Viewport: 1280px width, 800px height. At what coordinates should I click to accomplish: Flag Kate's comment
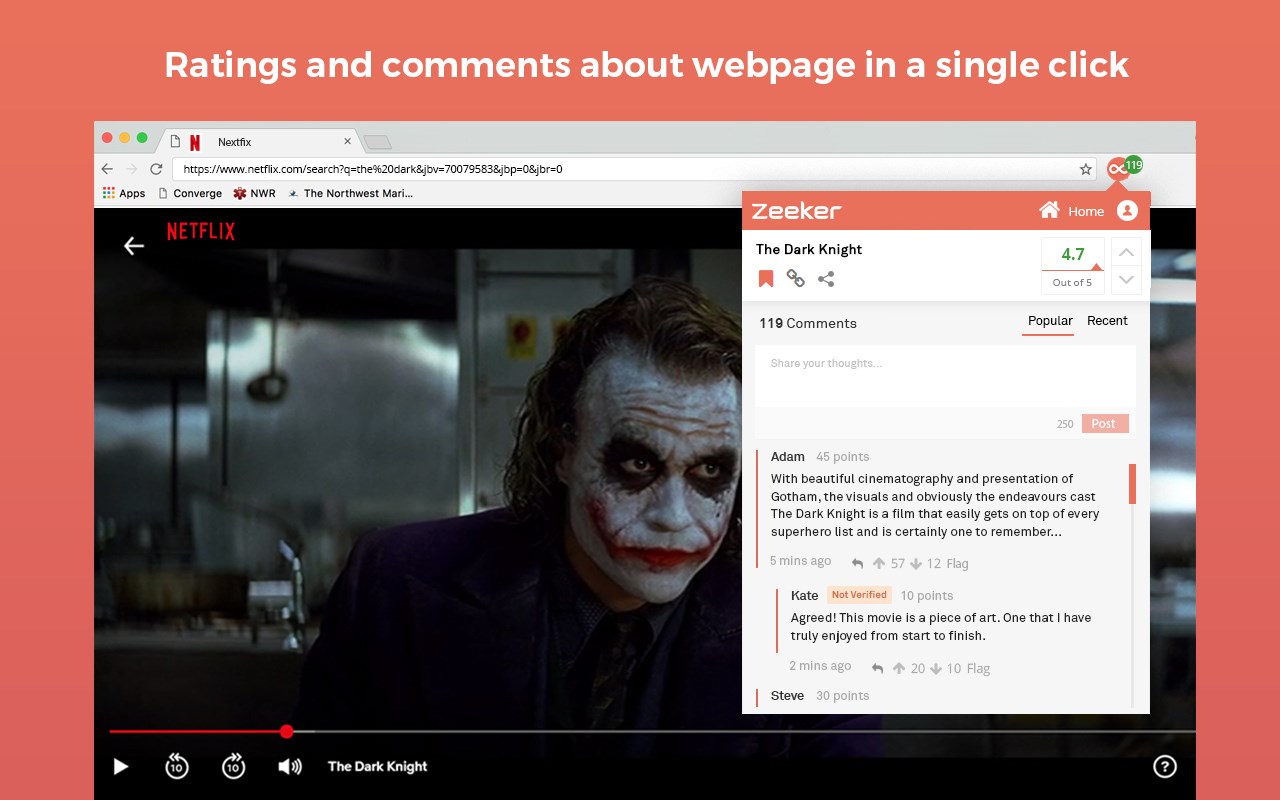pyautogui.click(x=978, y=668)
